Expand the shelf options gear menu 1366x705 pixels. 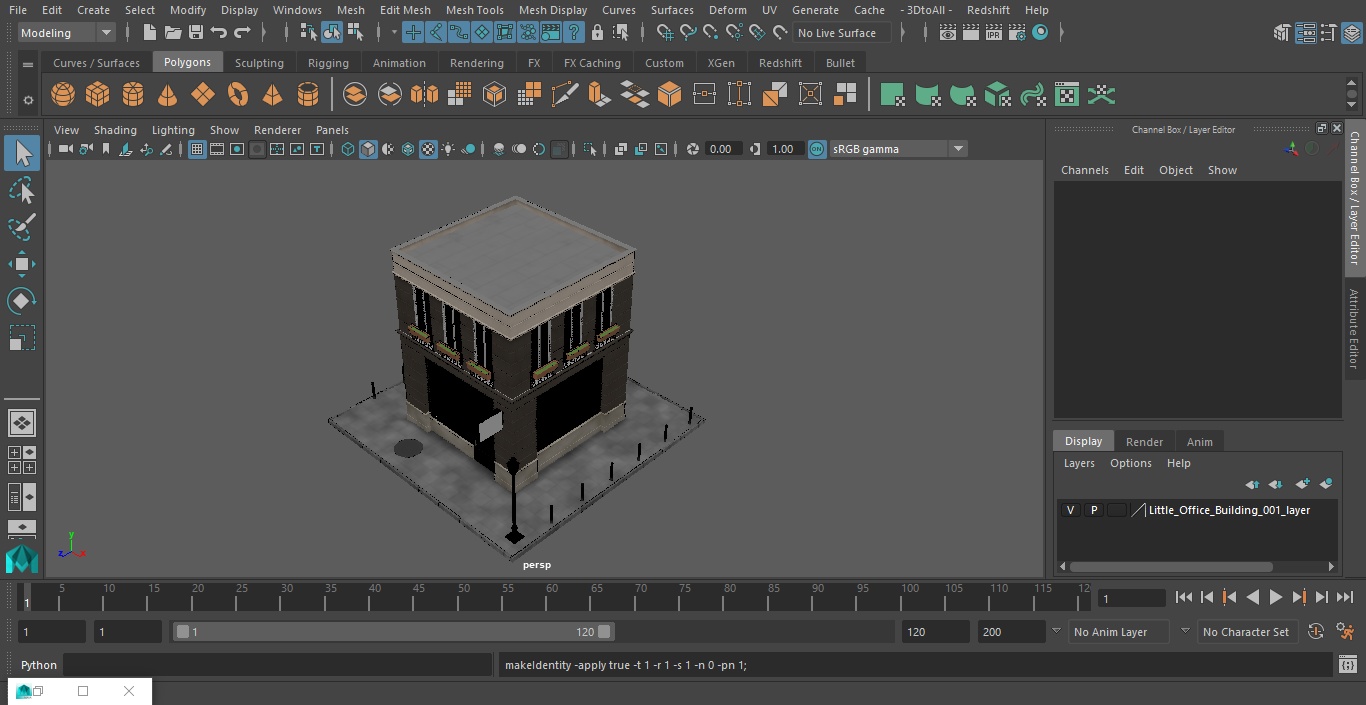28,100
